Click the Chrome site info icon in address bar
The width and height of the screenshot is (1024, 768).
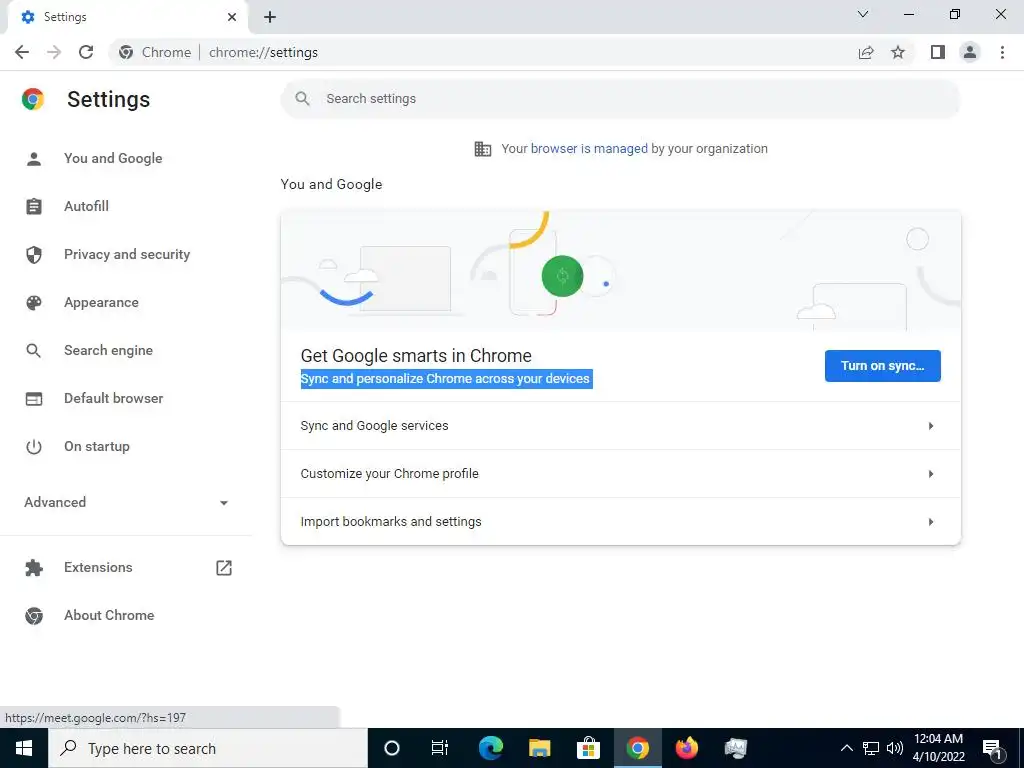[126, 52]
